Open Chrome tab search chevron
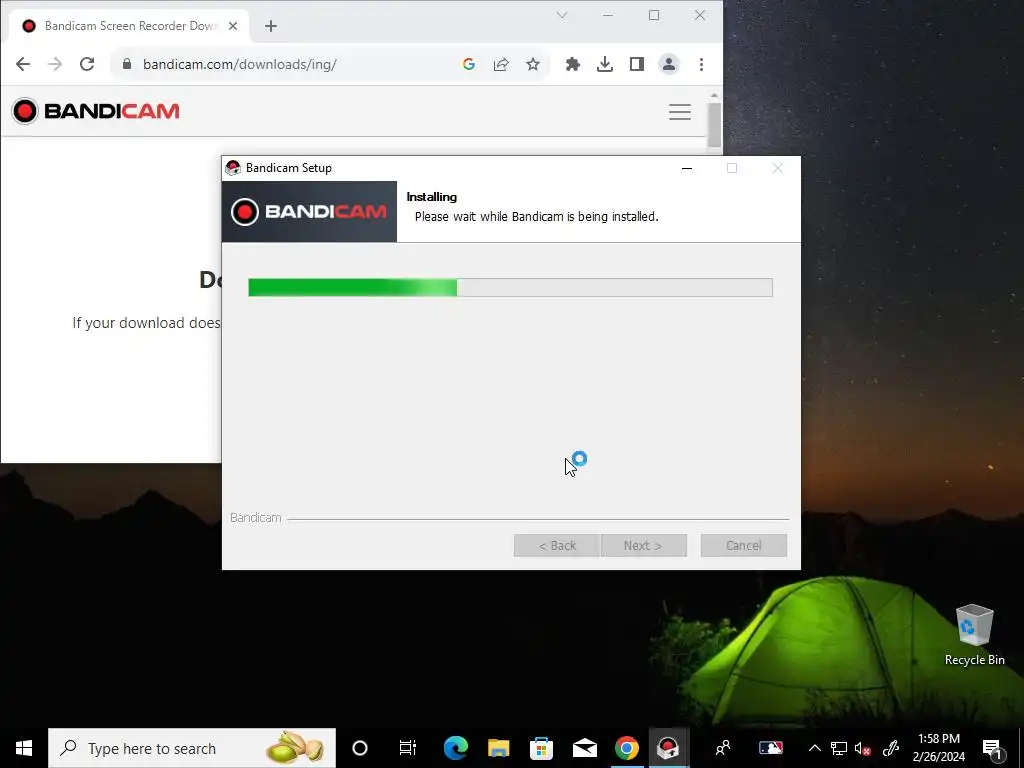 (x=562, y=15)
